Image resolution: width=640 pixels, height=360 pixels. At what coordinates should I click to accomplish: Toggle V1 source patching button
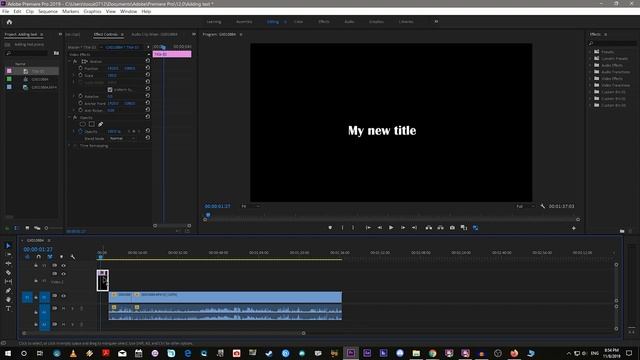27,297
